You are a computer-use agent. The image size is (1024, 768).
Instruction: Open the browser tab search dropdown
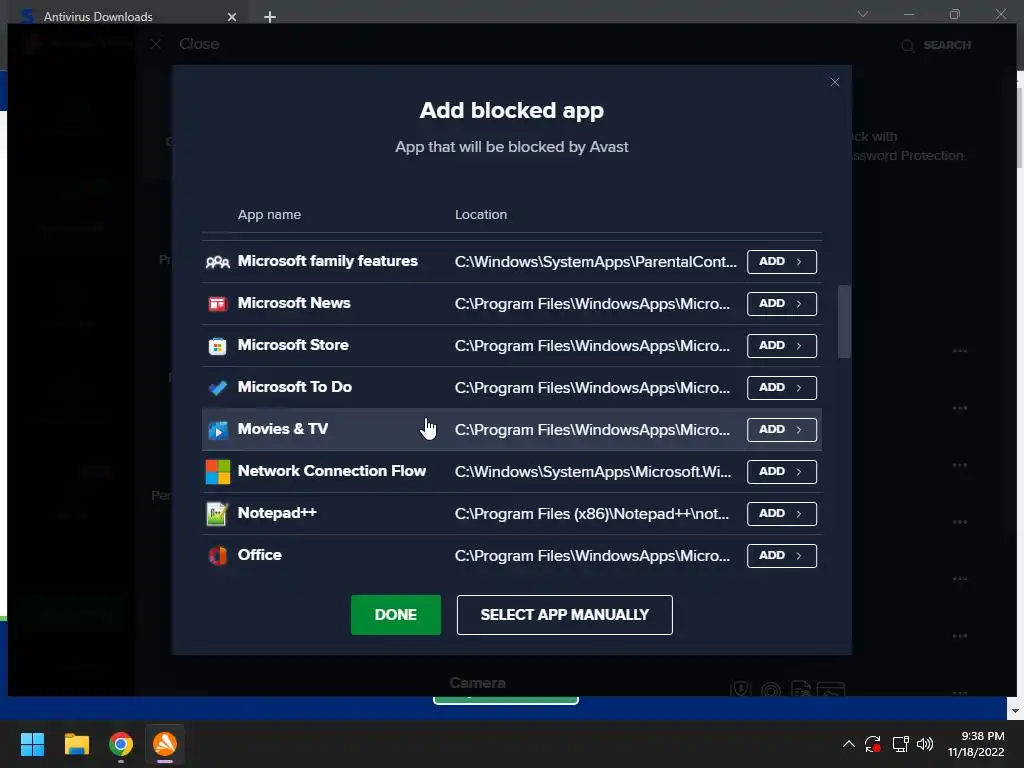pyautogui.click(x=863, y=14)
